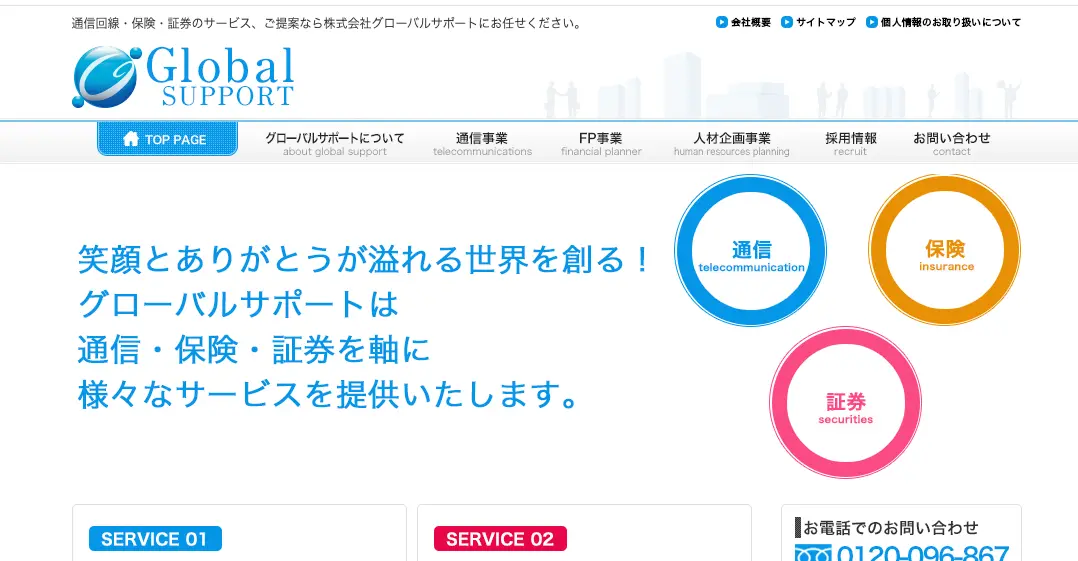
Task: Click the free-dial icon beside the phone number
Action: click(813, 553)
